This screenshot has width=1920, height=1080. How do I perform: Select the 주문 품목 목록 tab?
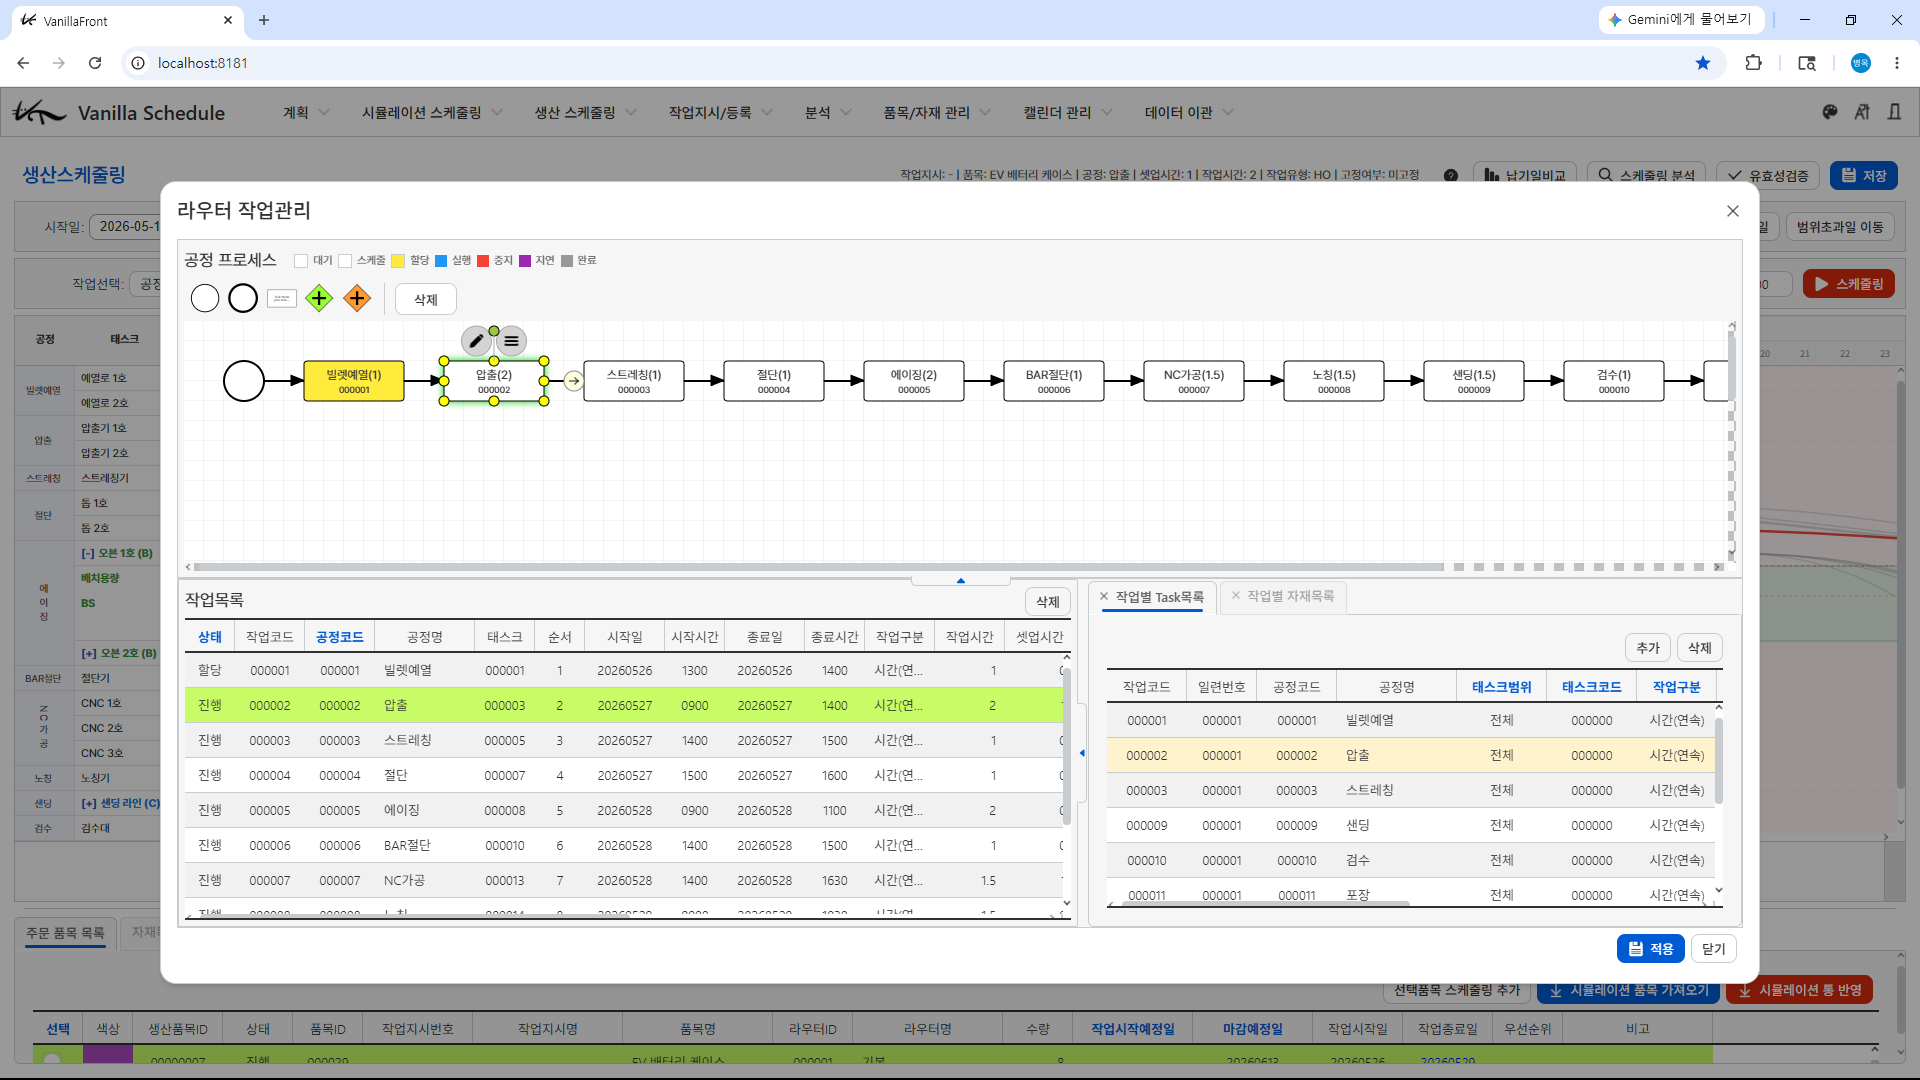point(65,933)
